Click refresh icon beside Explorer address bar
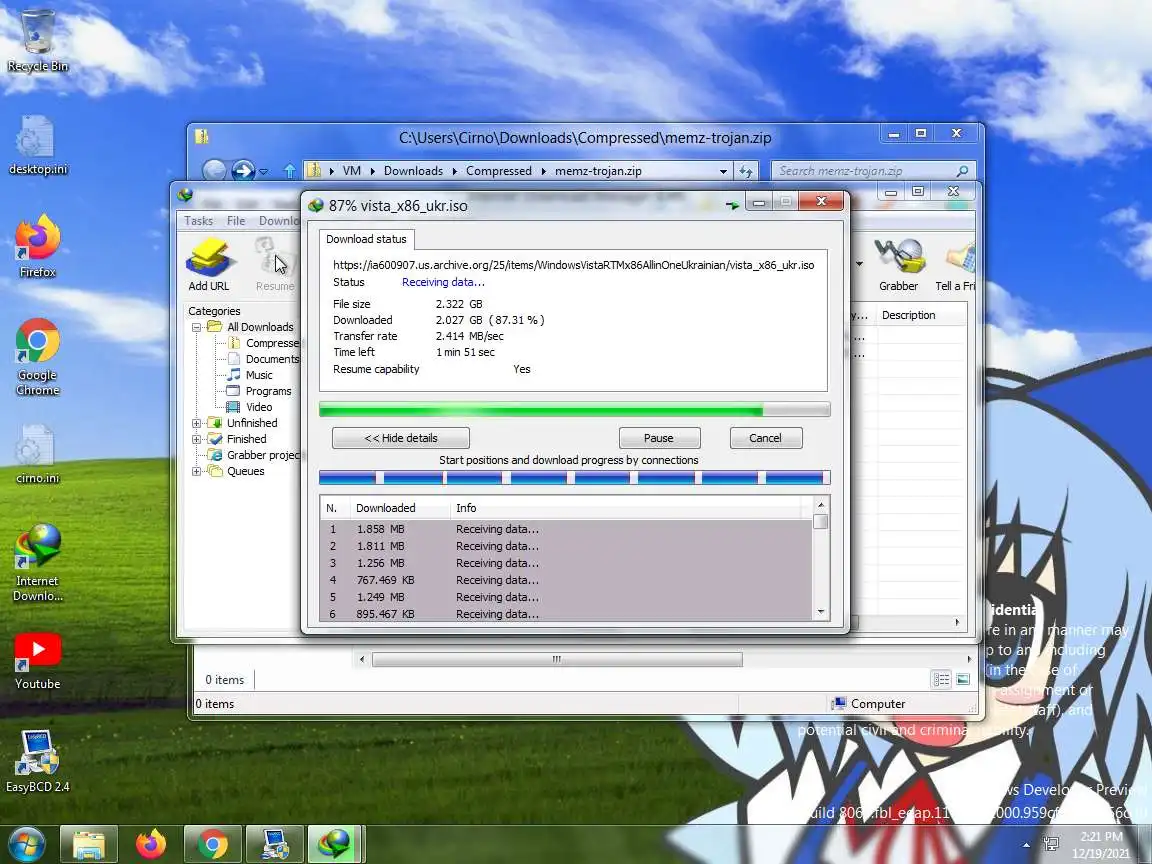The width and height of the screenshot is (1152, 864). point(746,171)
